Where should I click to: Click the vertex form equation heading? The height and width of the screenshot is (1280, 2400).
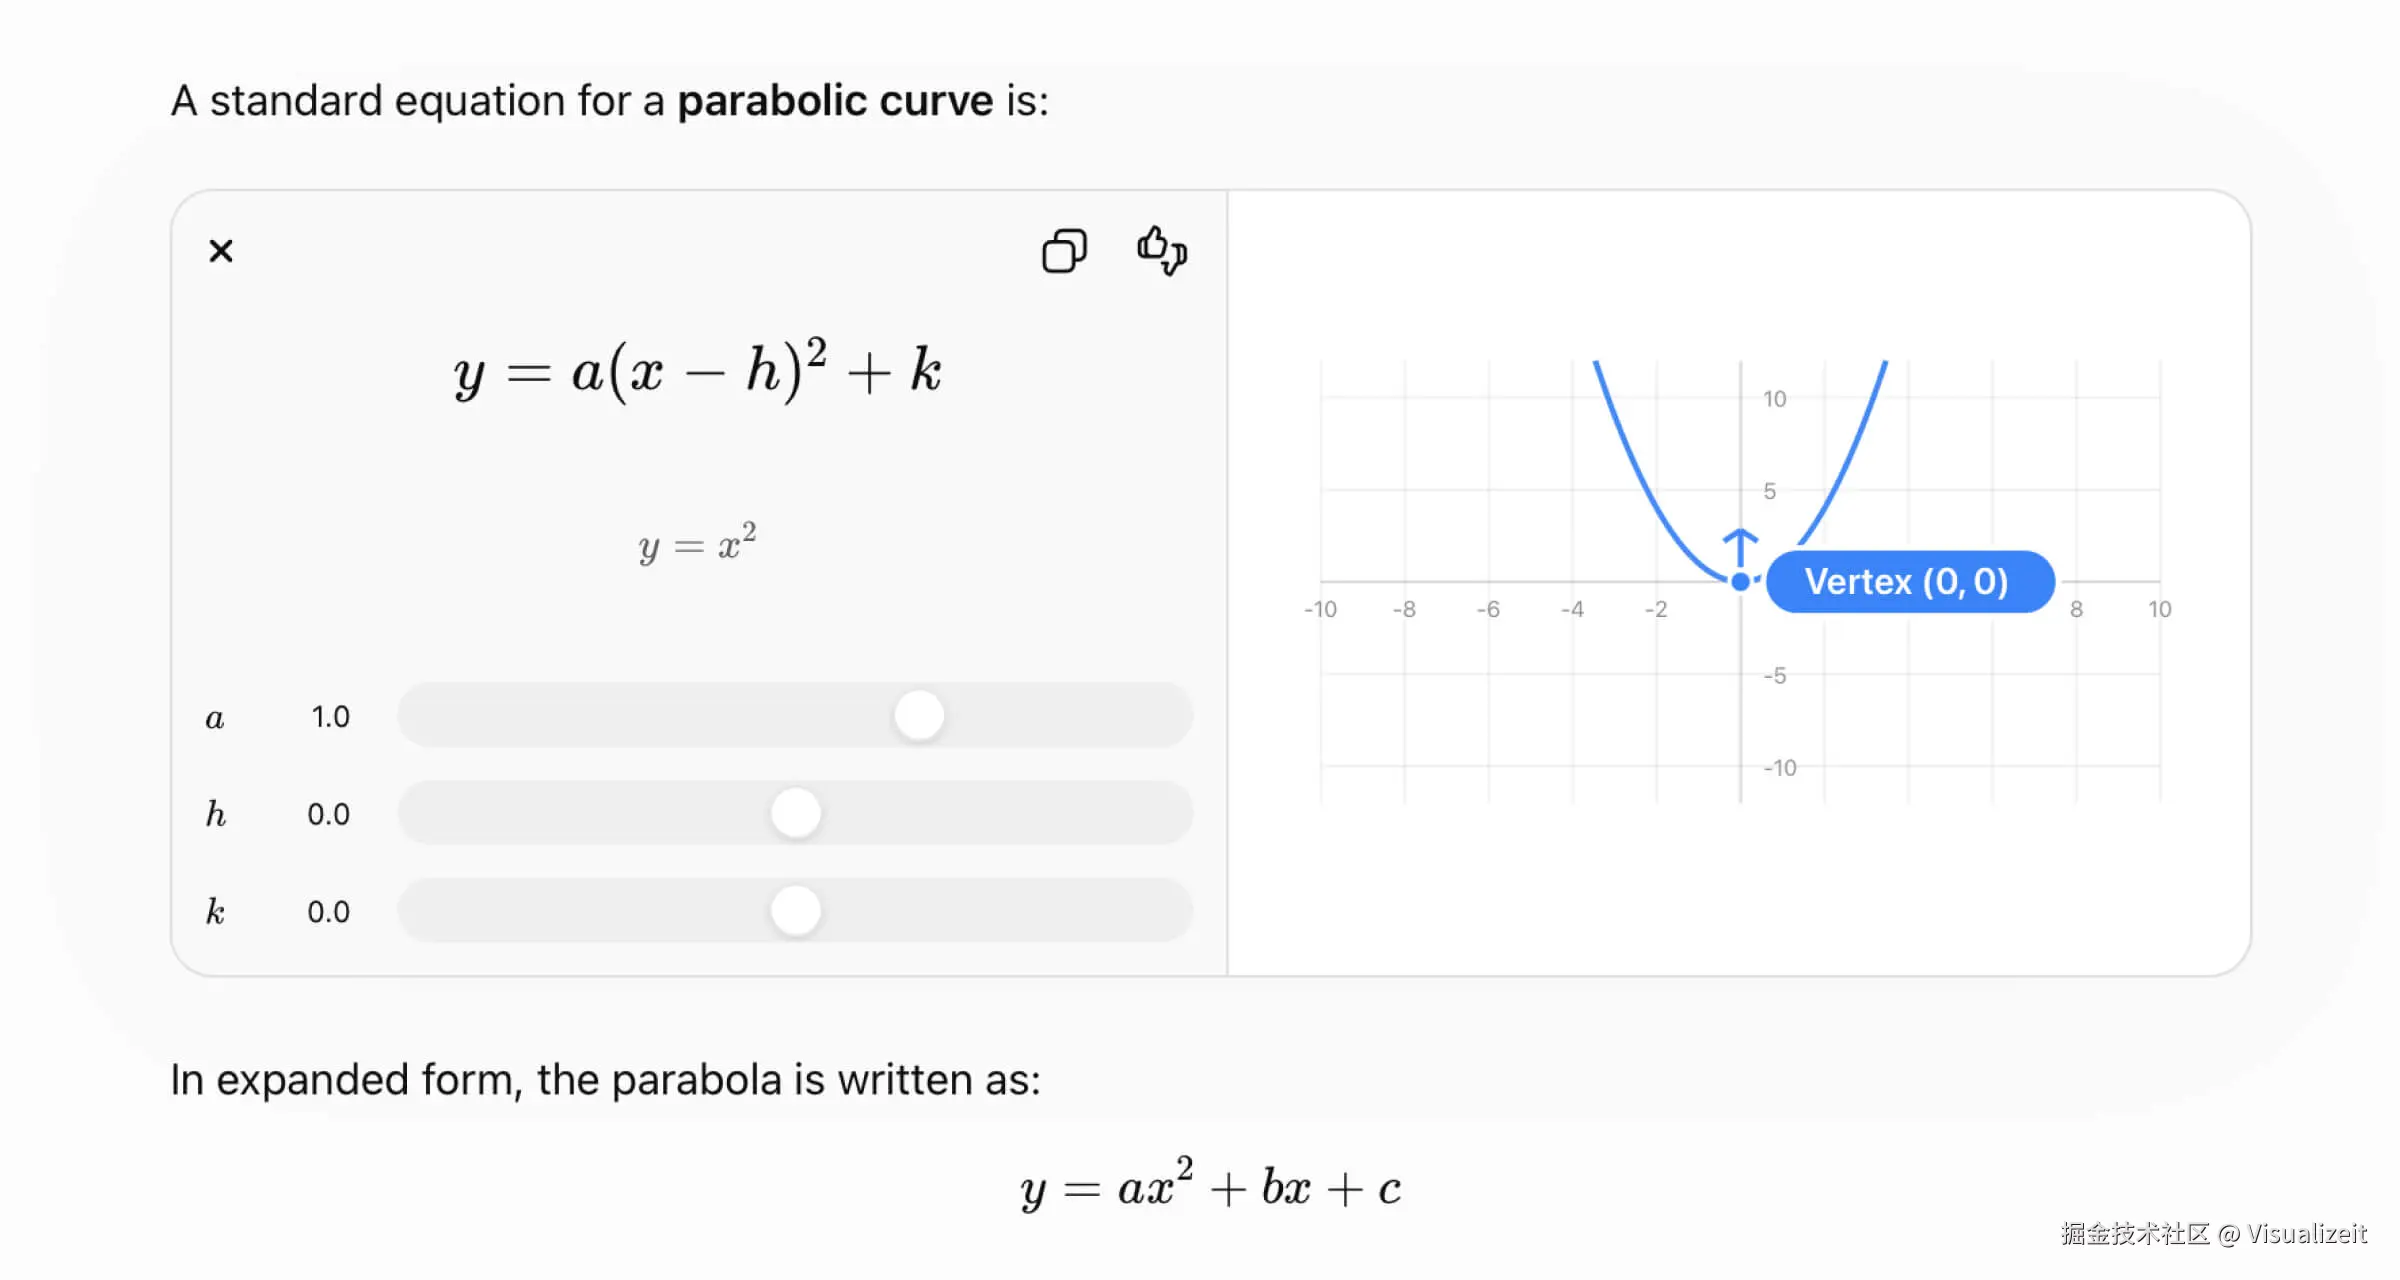pyautogui.click(x=698, y=370)
